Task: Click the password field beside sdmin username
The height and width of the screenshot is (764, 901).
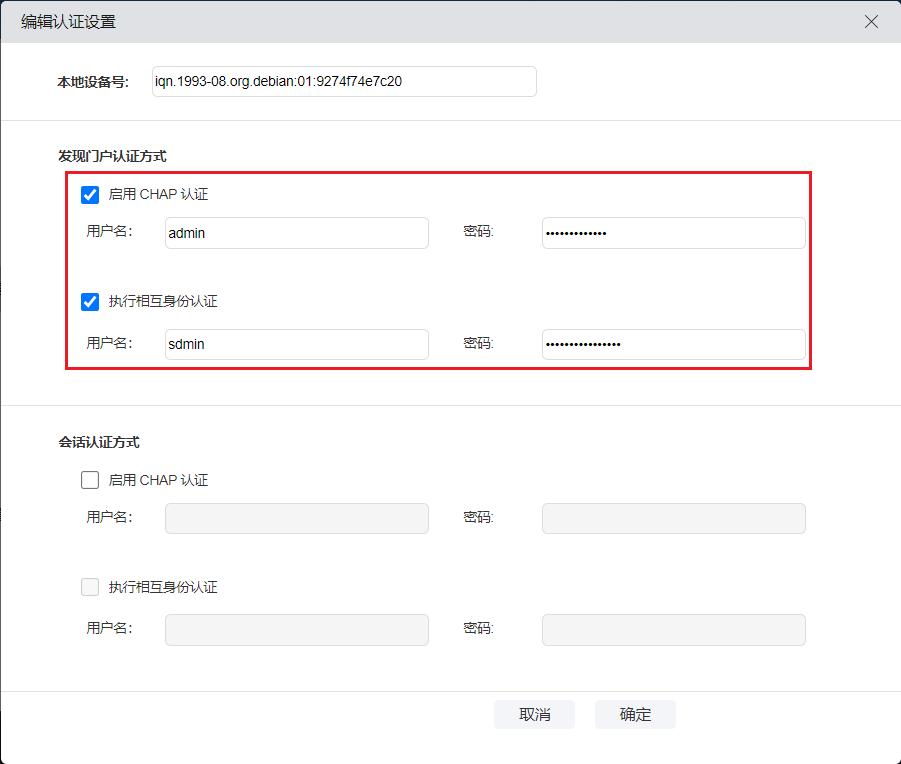Action: coord(673,345)
